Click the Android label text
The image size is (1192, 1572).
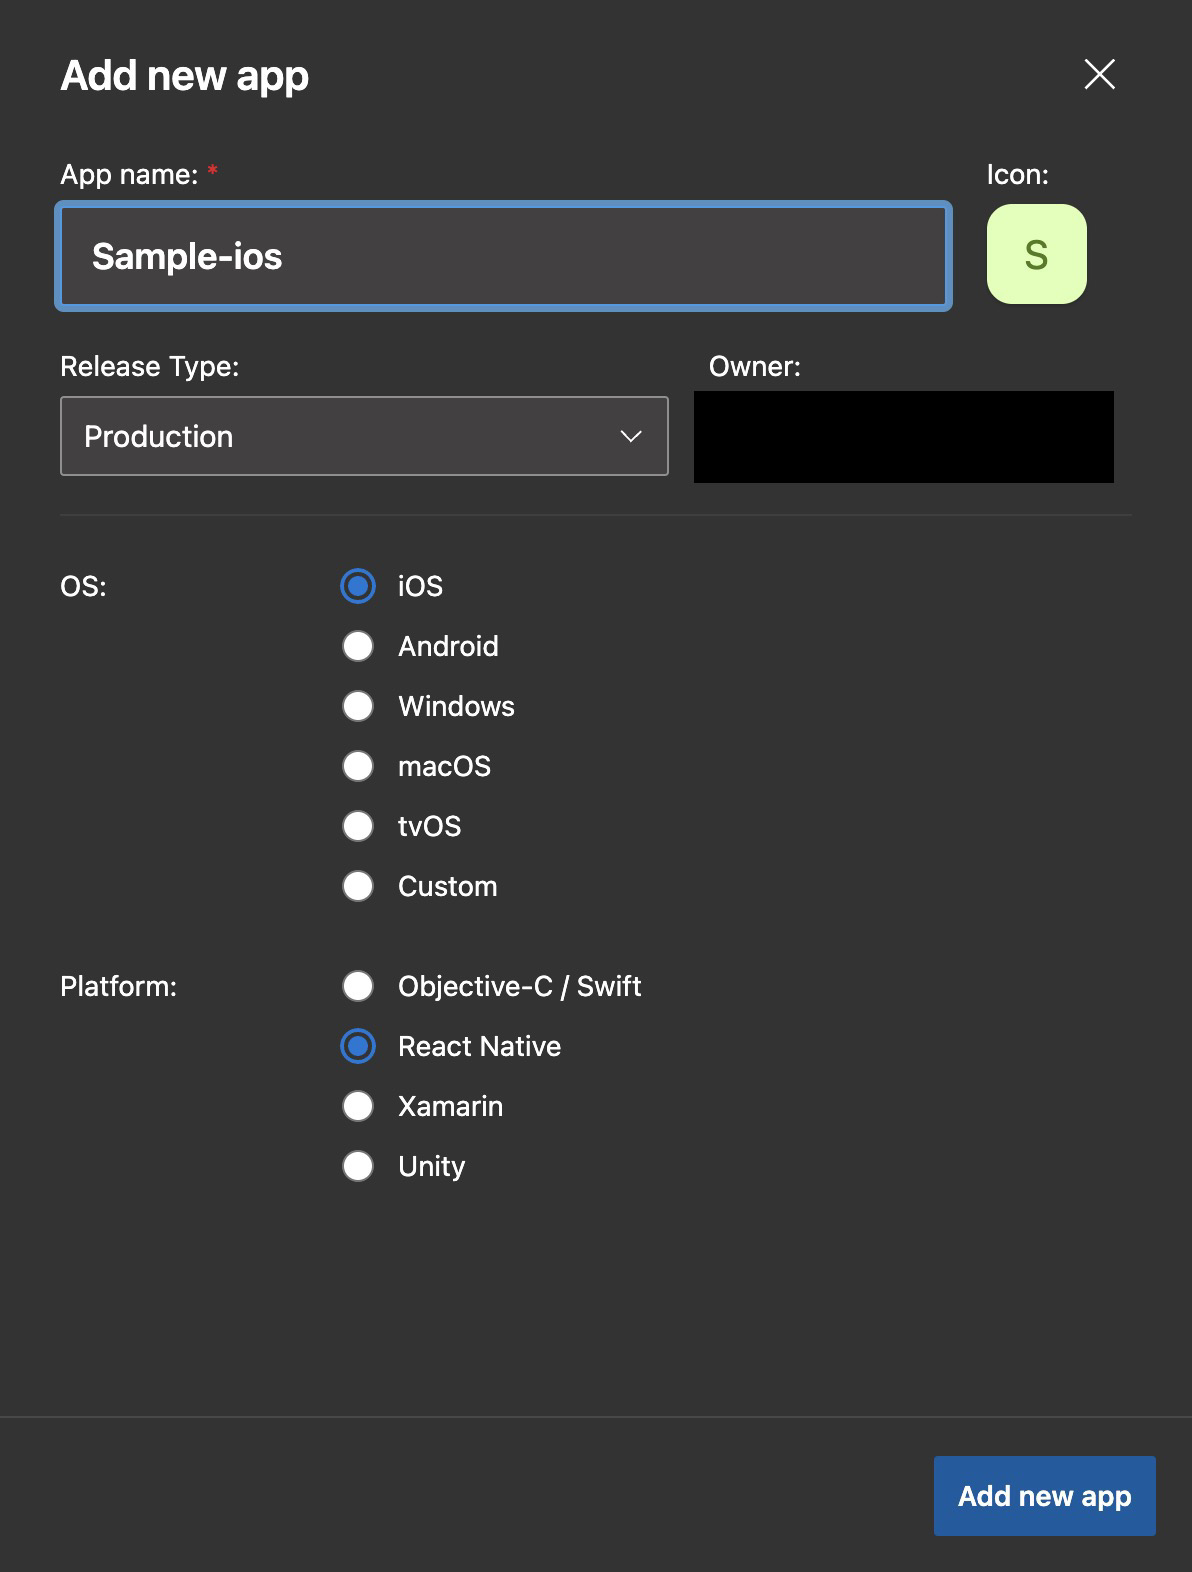448,646
